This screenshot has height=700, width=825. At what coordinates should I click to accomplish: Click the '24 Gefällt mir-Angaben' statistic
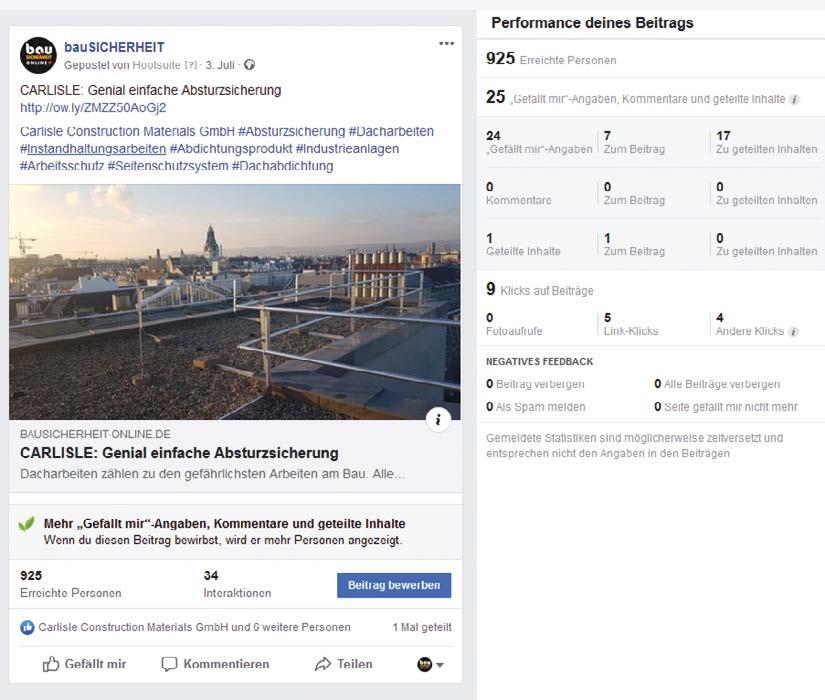coord(539,143)
